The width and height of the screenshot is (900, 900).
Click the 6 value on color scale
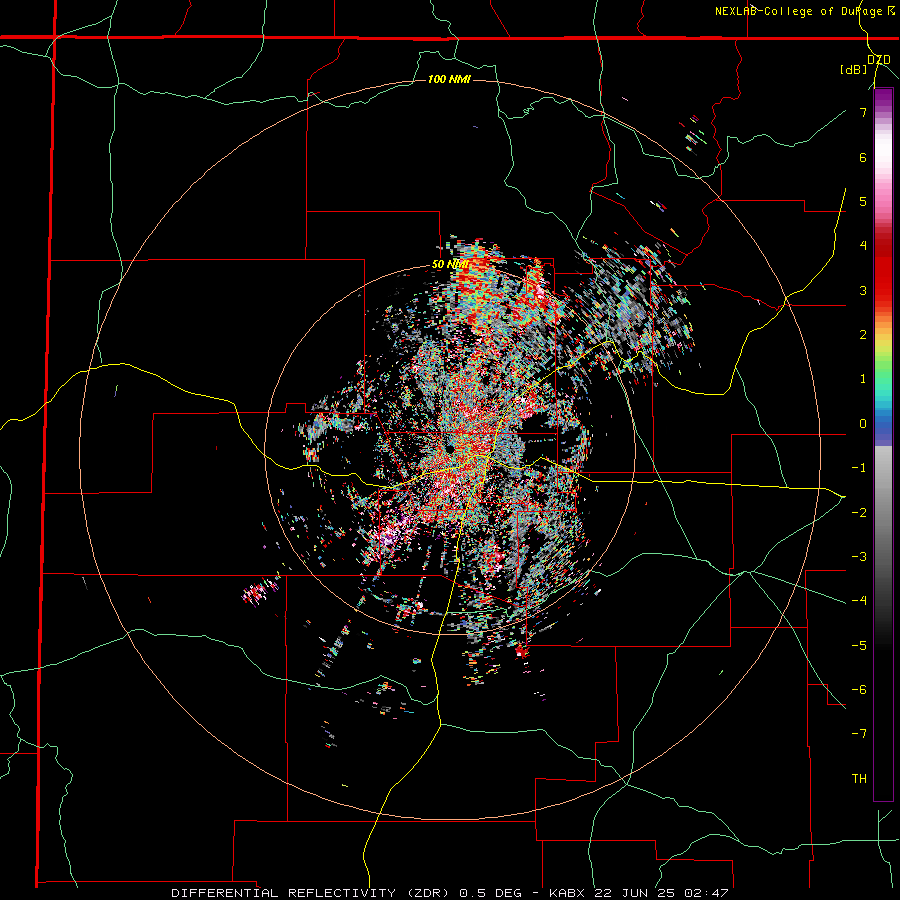coord(863,157)
